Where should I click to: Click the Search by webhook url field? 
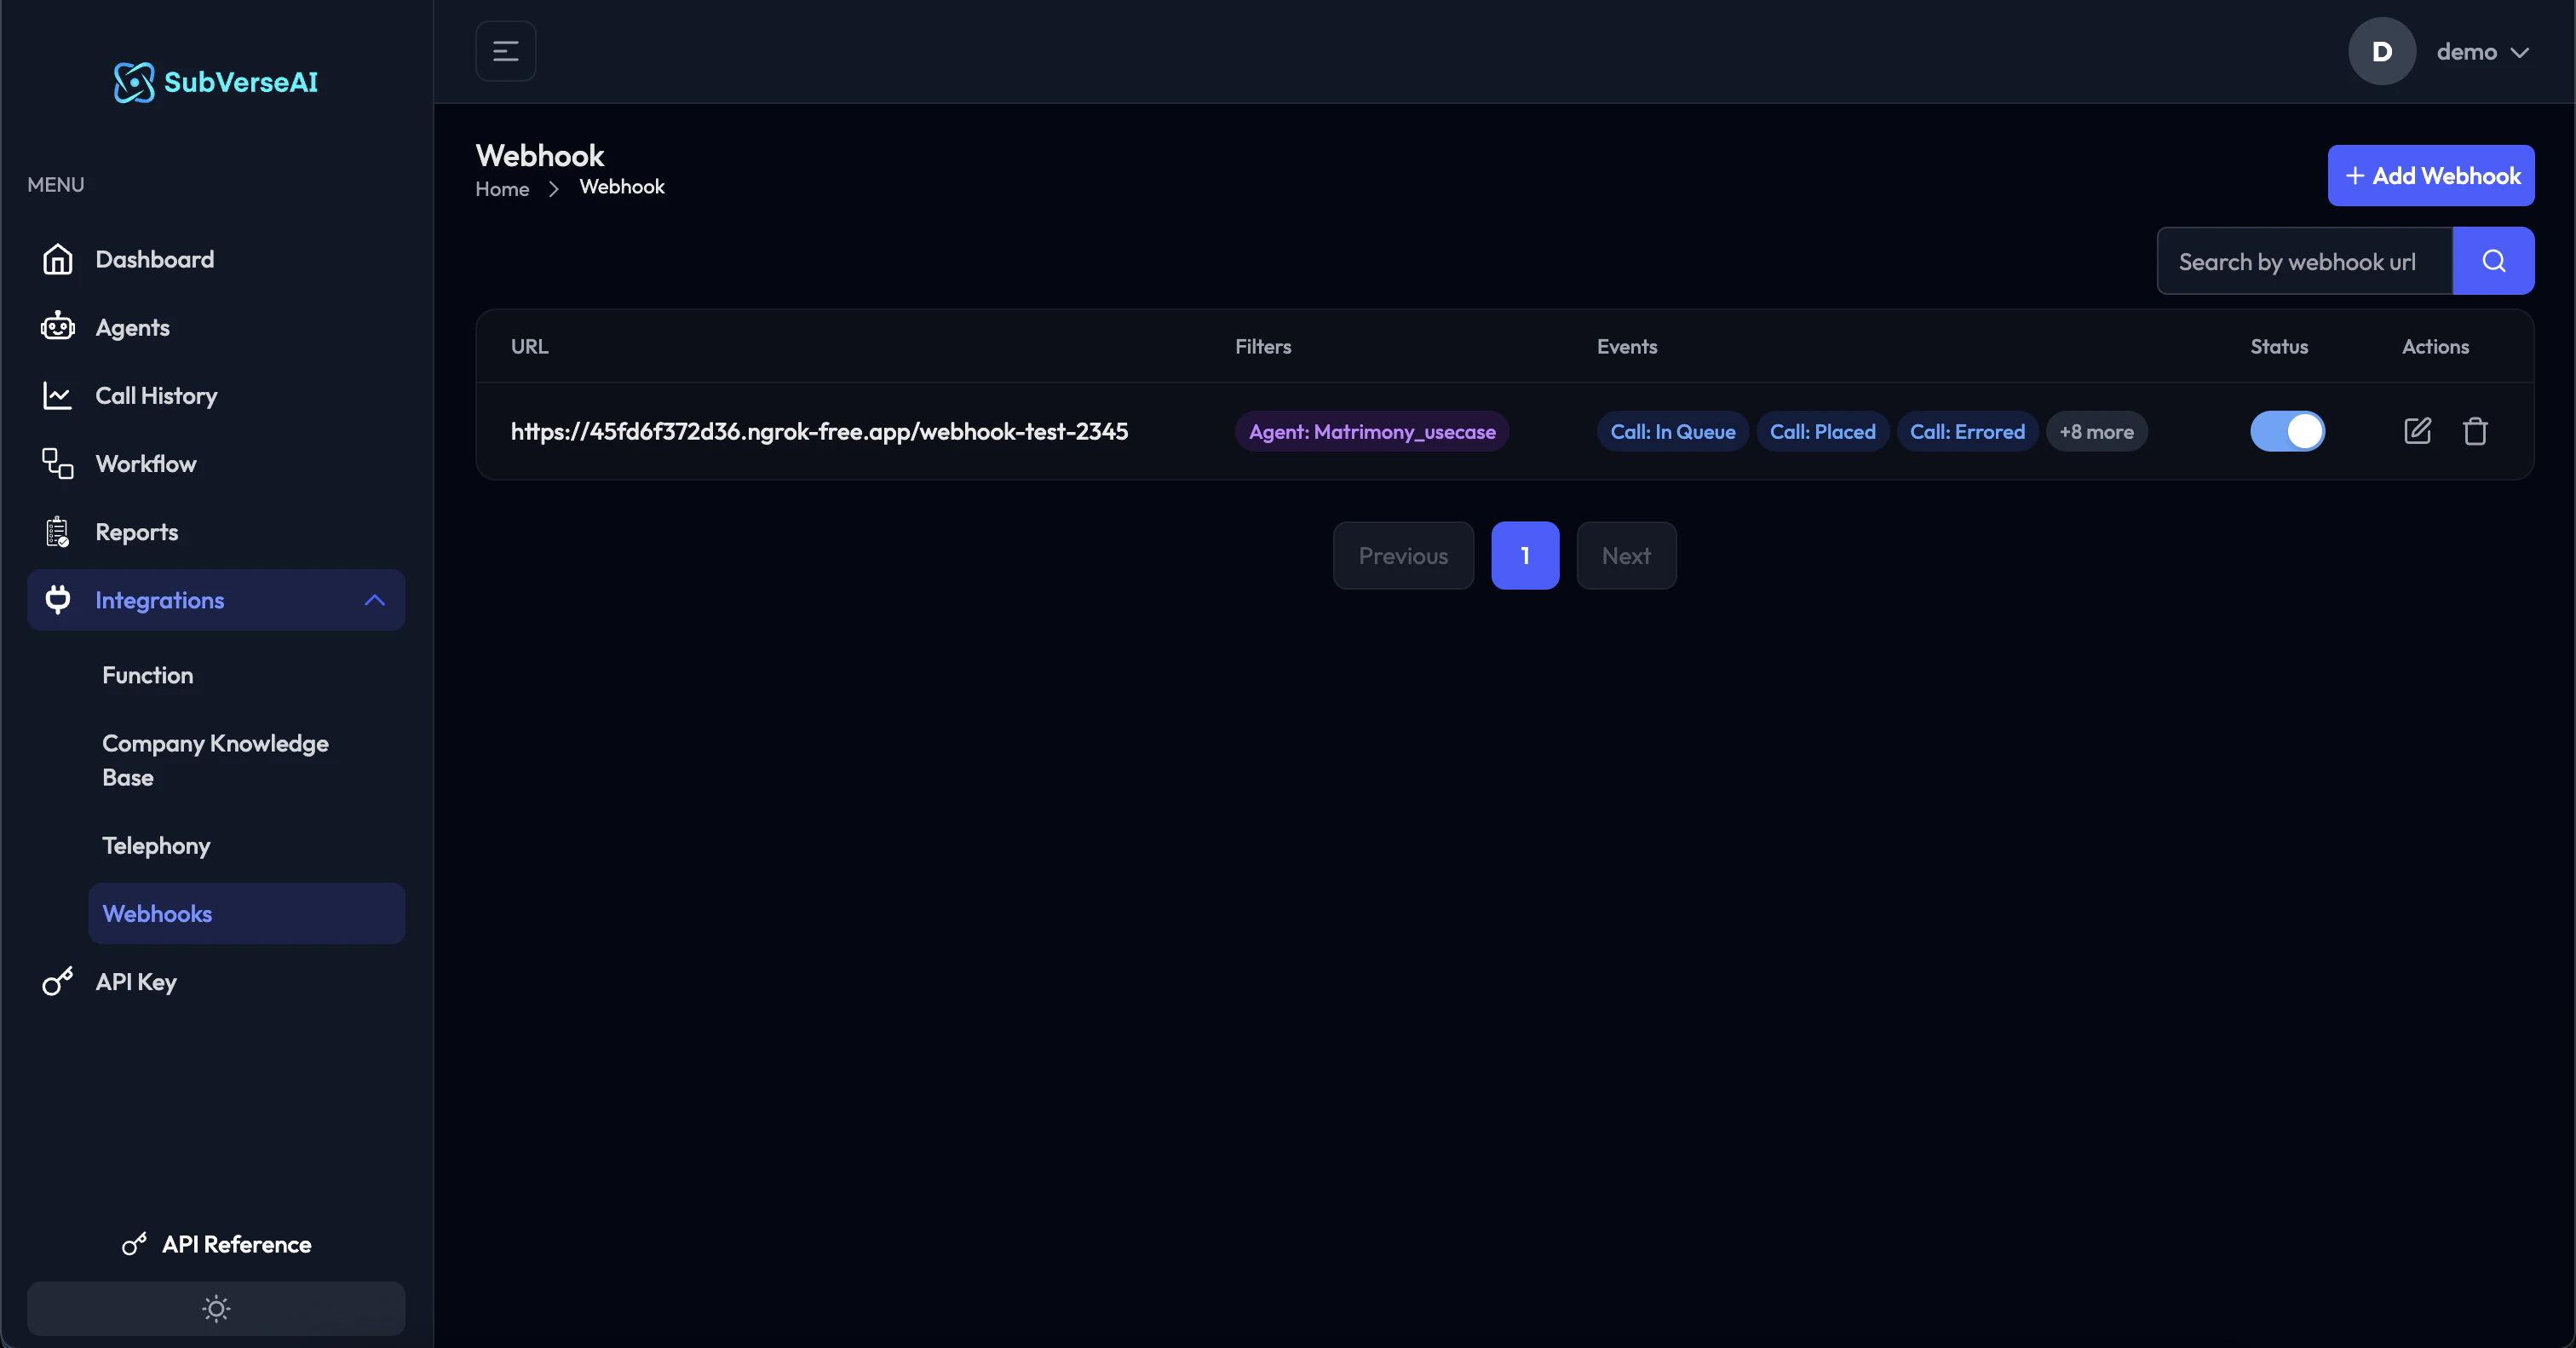(2304, 261)
